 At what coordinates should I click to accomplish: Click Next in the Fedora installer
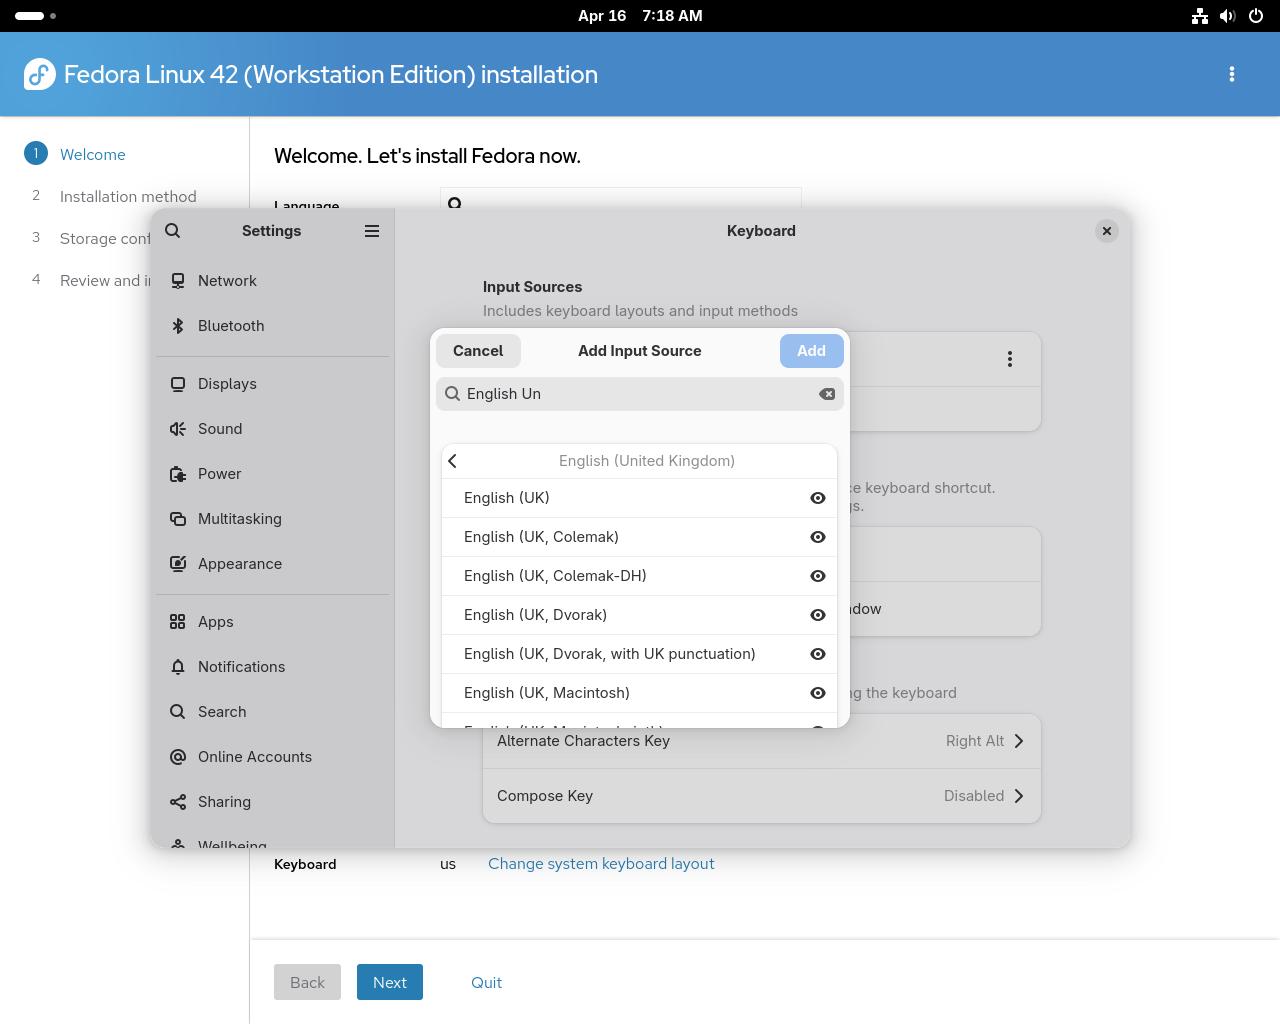point(390,982)
